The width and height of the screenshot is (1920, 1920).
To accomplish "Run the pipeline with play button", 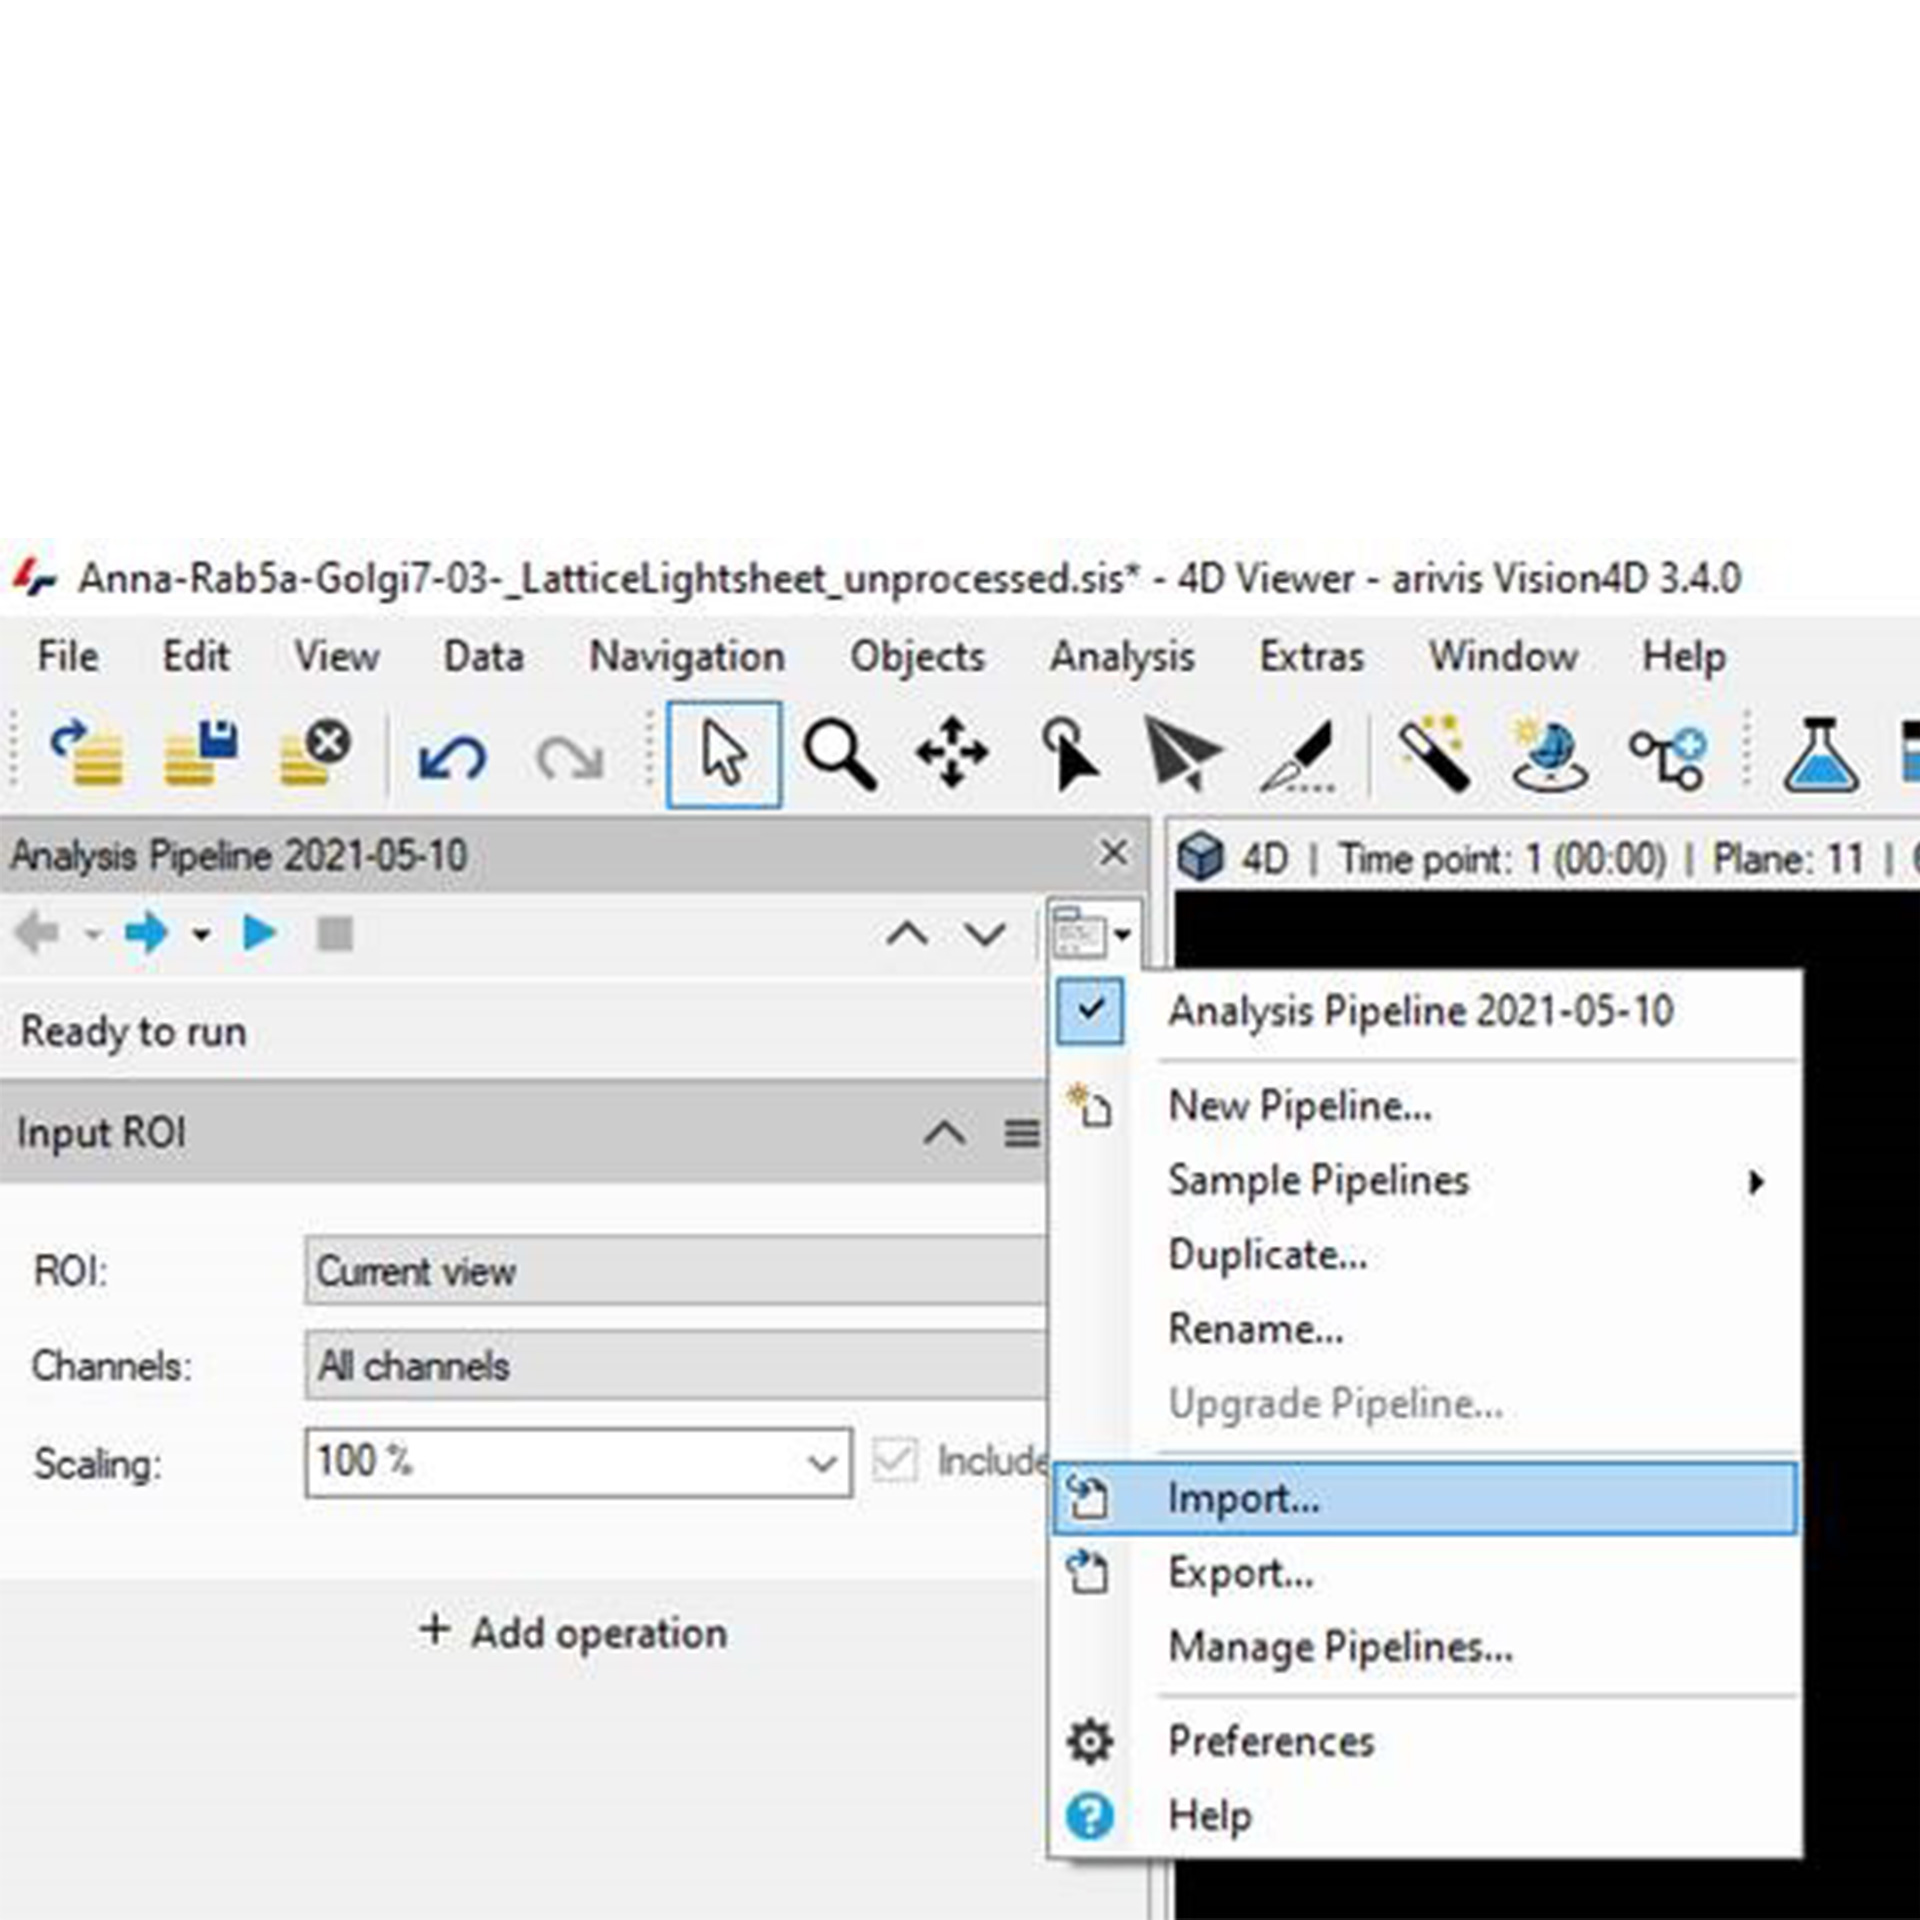I will pos(259,933).
